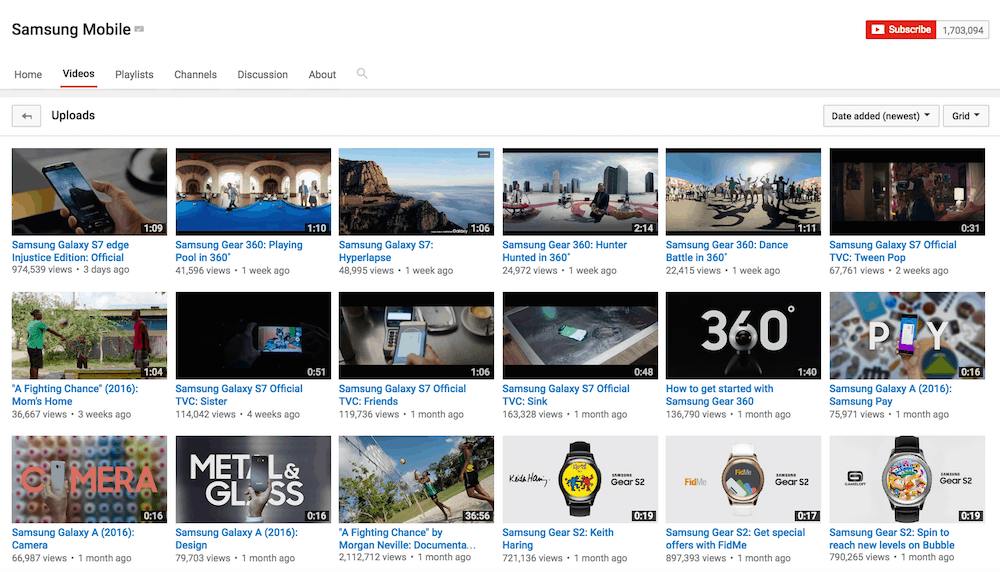Screen dimensions: 1000x572
Task: Open Samsung Galaxy S7 edge Injustice Edition thumbnail
Action: click(89, 192)
